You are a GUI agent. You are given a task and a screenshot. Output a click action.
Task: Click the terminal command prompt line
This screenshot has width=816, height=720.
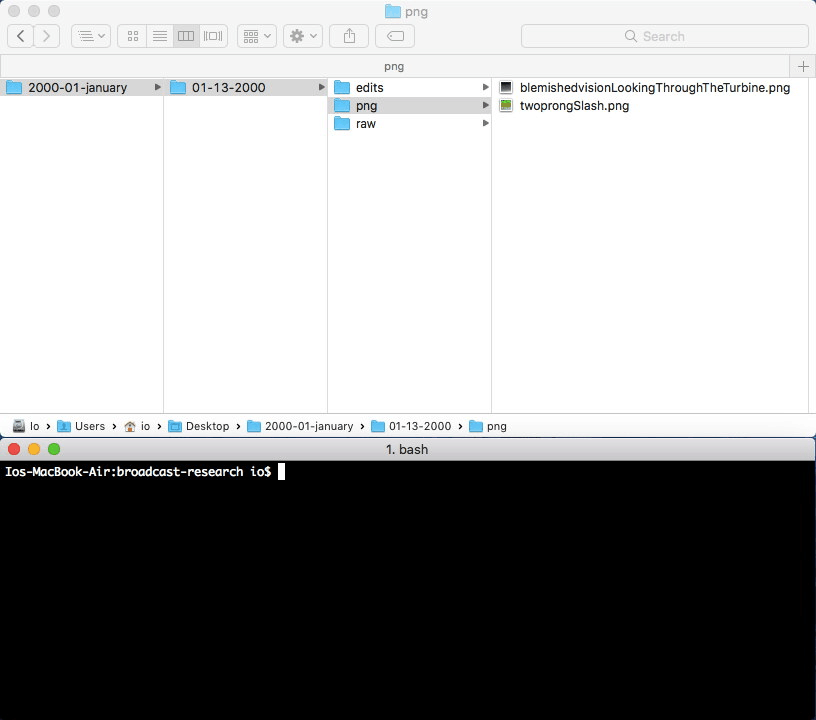pos(145,472)
